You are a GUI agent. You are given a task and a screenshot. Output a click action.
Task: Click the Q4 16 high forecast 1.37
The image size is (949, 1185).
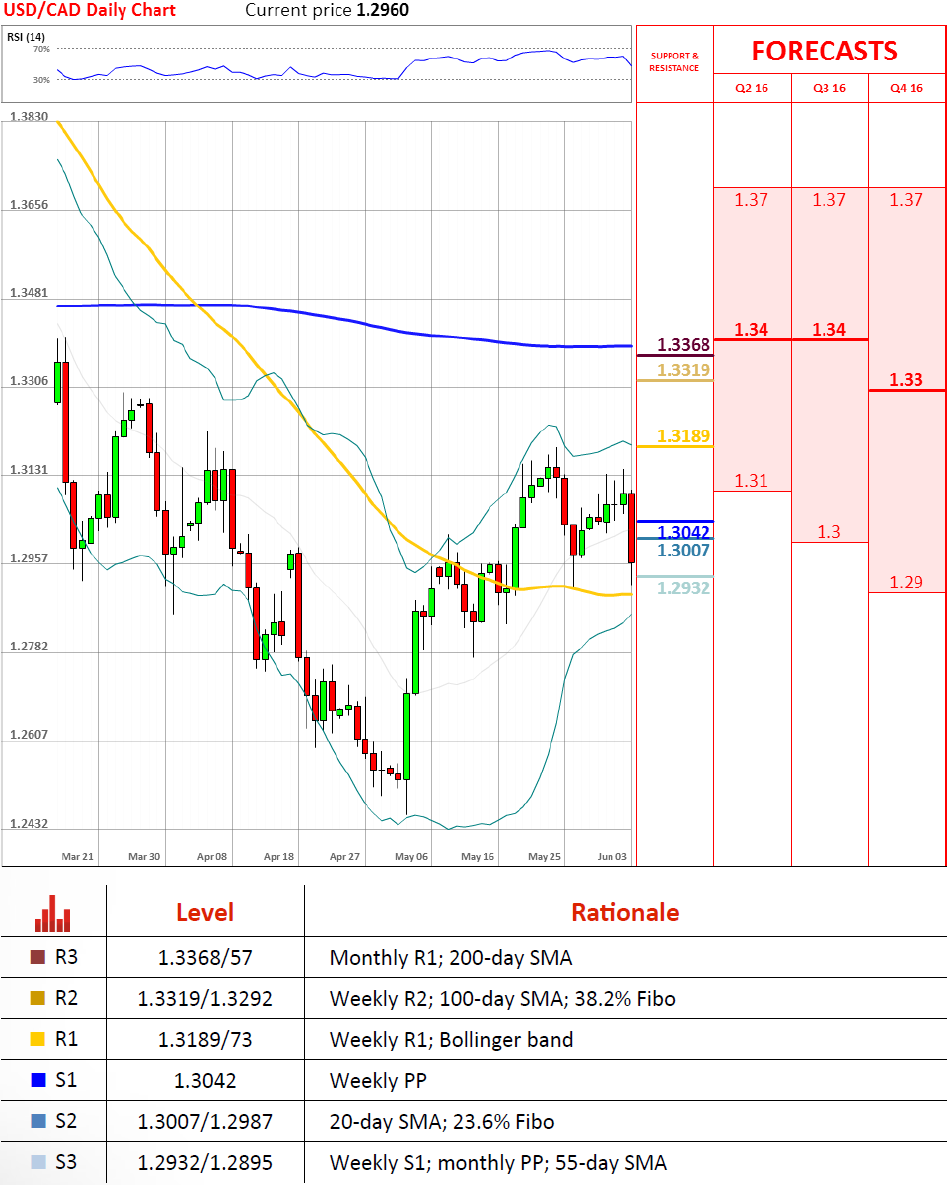coord(906,200)
